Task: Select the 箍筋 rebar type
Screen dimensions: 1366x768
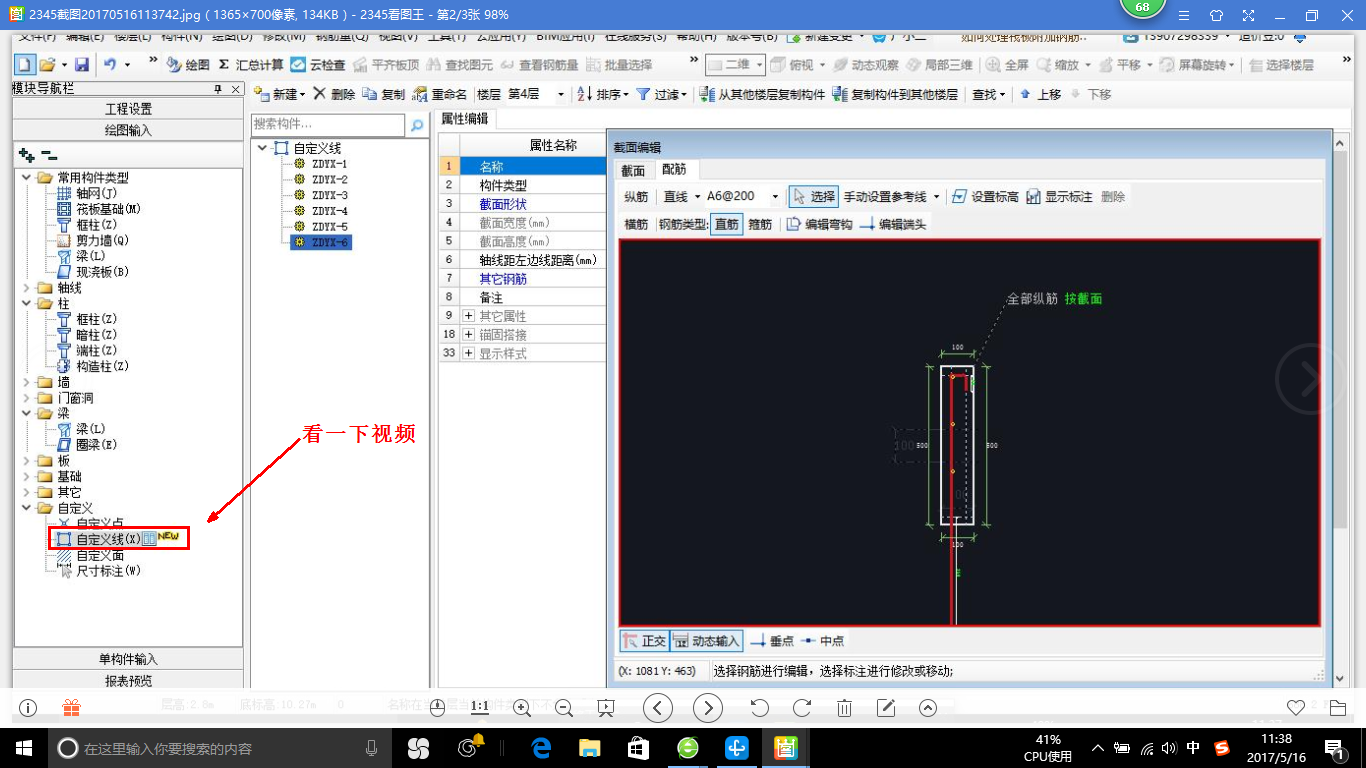Action: click(760, 224)
